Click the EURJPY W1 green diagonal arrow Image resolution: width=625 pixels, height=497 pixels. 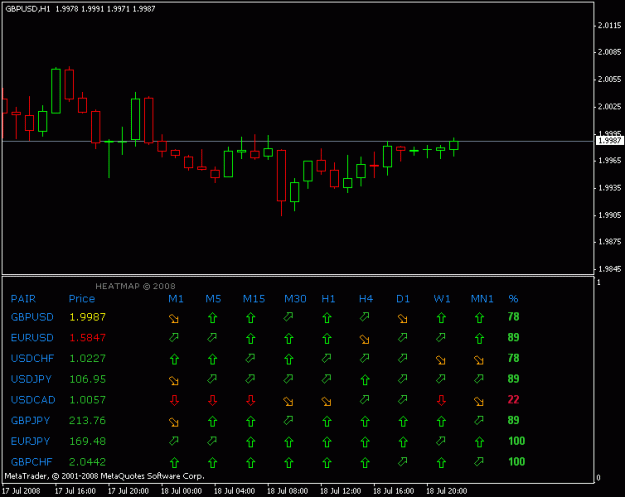(440, 440)
